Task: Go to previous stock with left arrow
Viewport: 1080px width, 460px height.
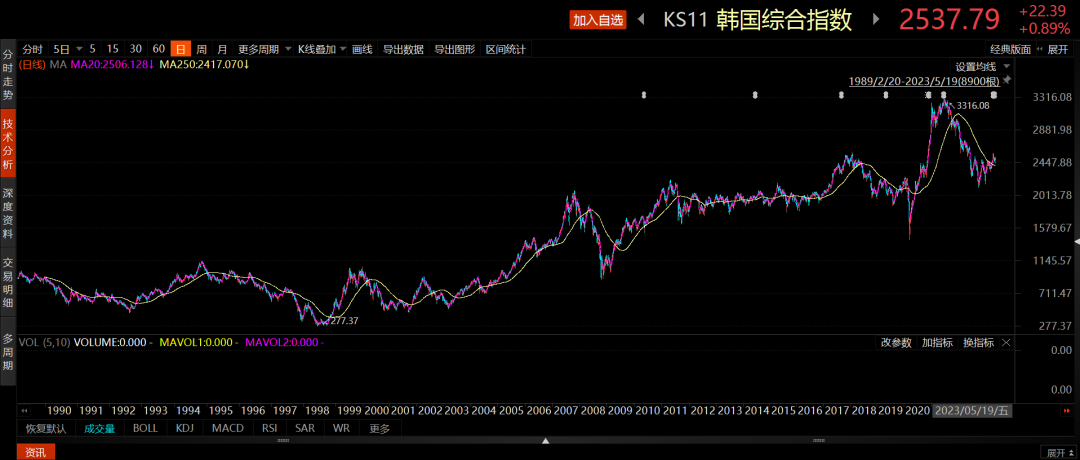Action: 641,19
